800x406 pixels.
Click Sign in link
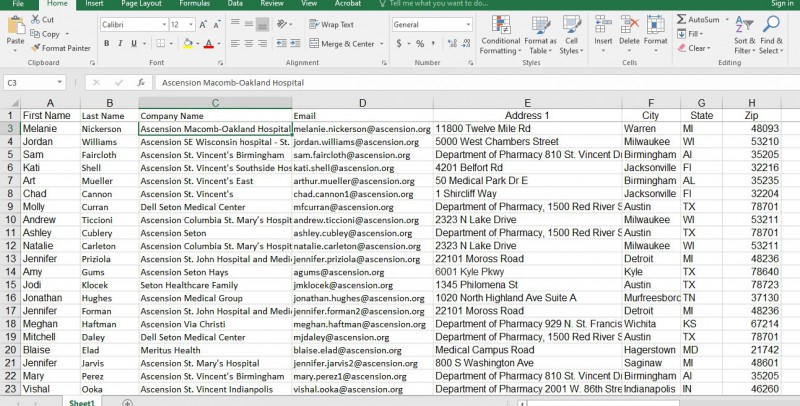[x=782, y=4]
